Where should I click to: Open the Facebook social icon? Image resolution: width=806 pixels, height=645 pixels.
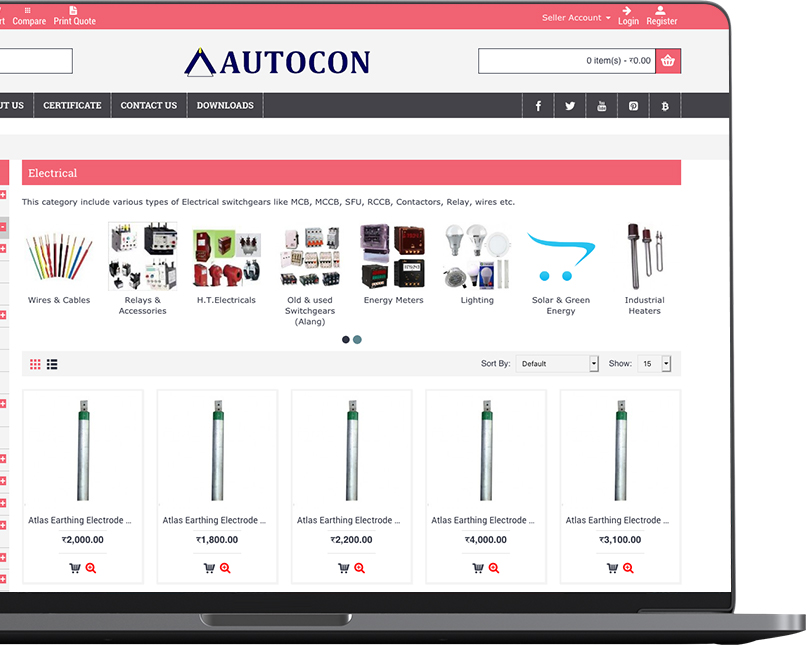click(538, 106)
